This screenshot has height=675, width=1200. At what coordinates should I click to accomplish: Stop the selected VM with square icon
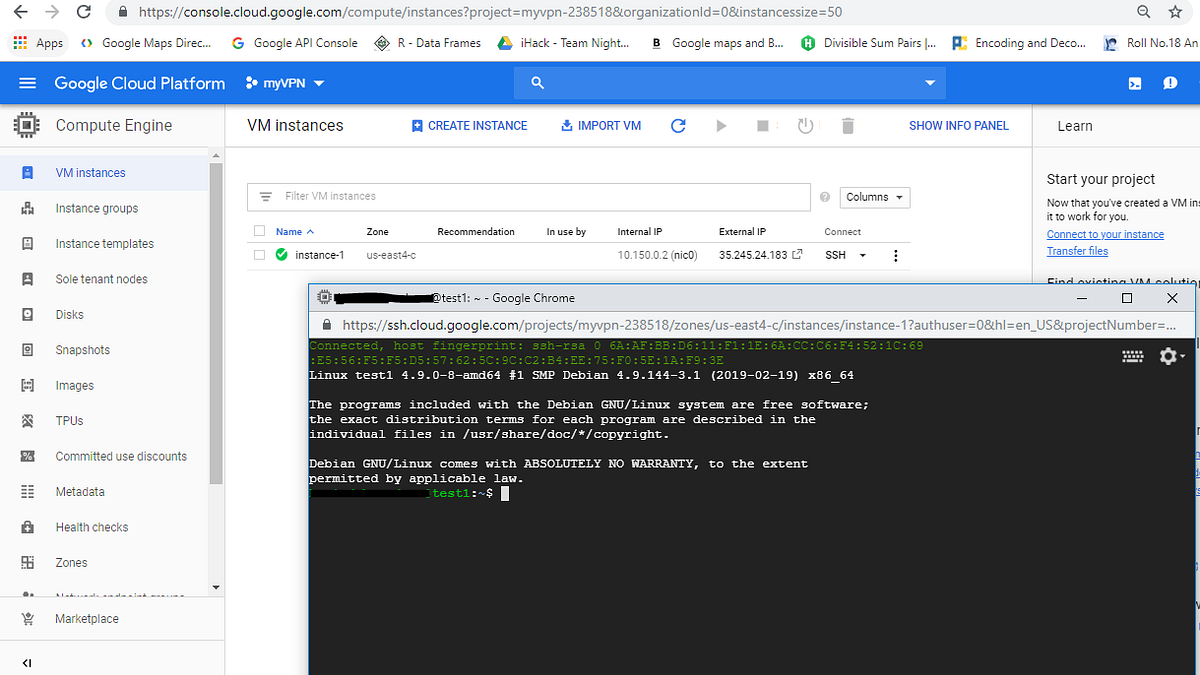762,126
